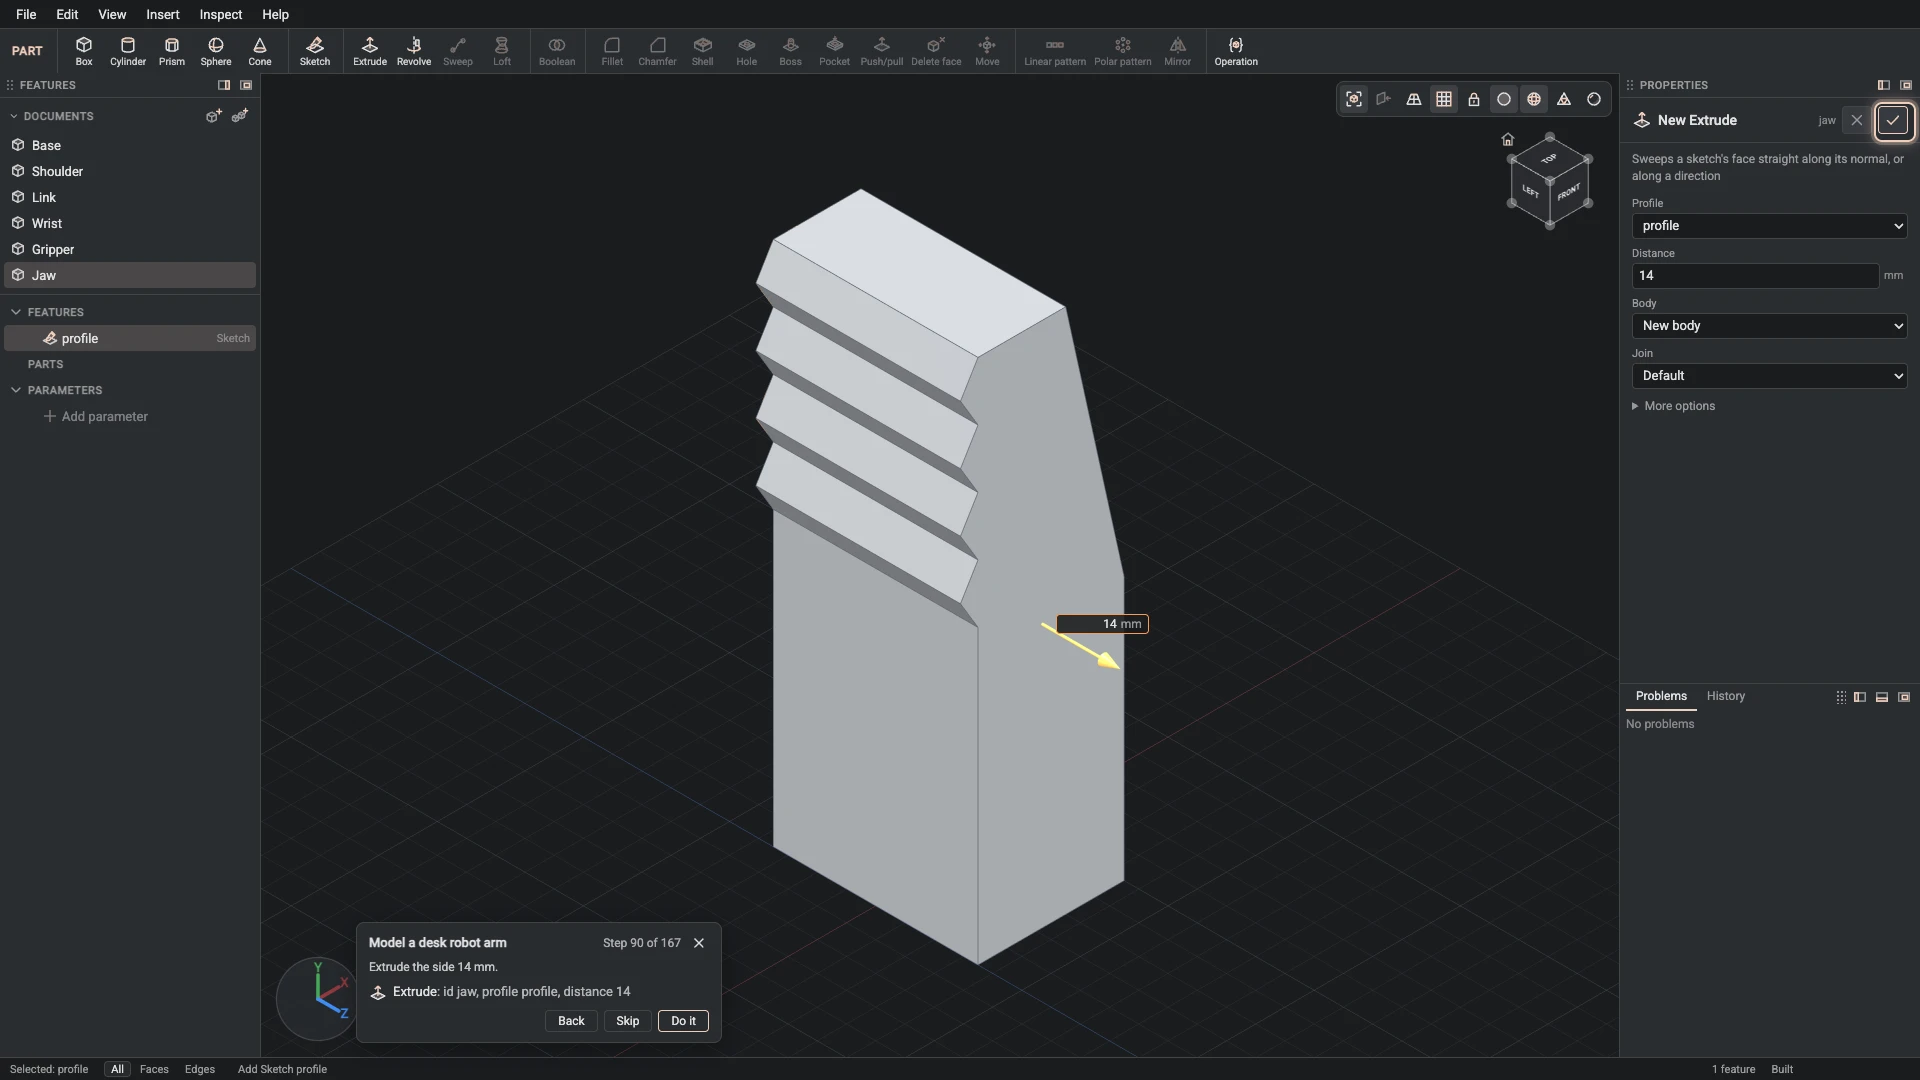Viewport: 1920px width, 1080px height.
Task: Click the add assembly icon in Documents
Action: tap(240, 116)
